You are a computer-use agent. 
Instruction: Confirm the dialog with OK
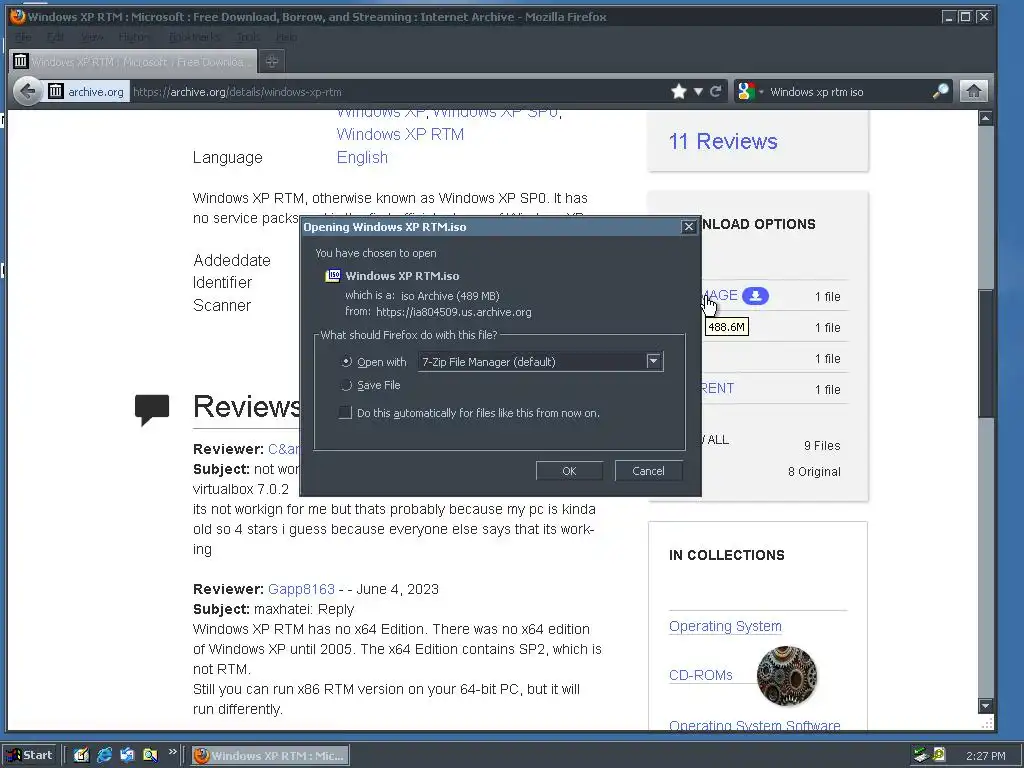click(x=569, y=471)
